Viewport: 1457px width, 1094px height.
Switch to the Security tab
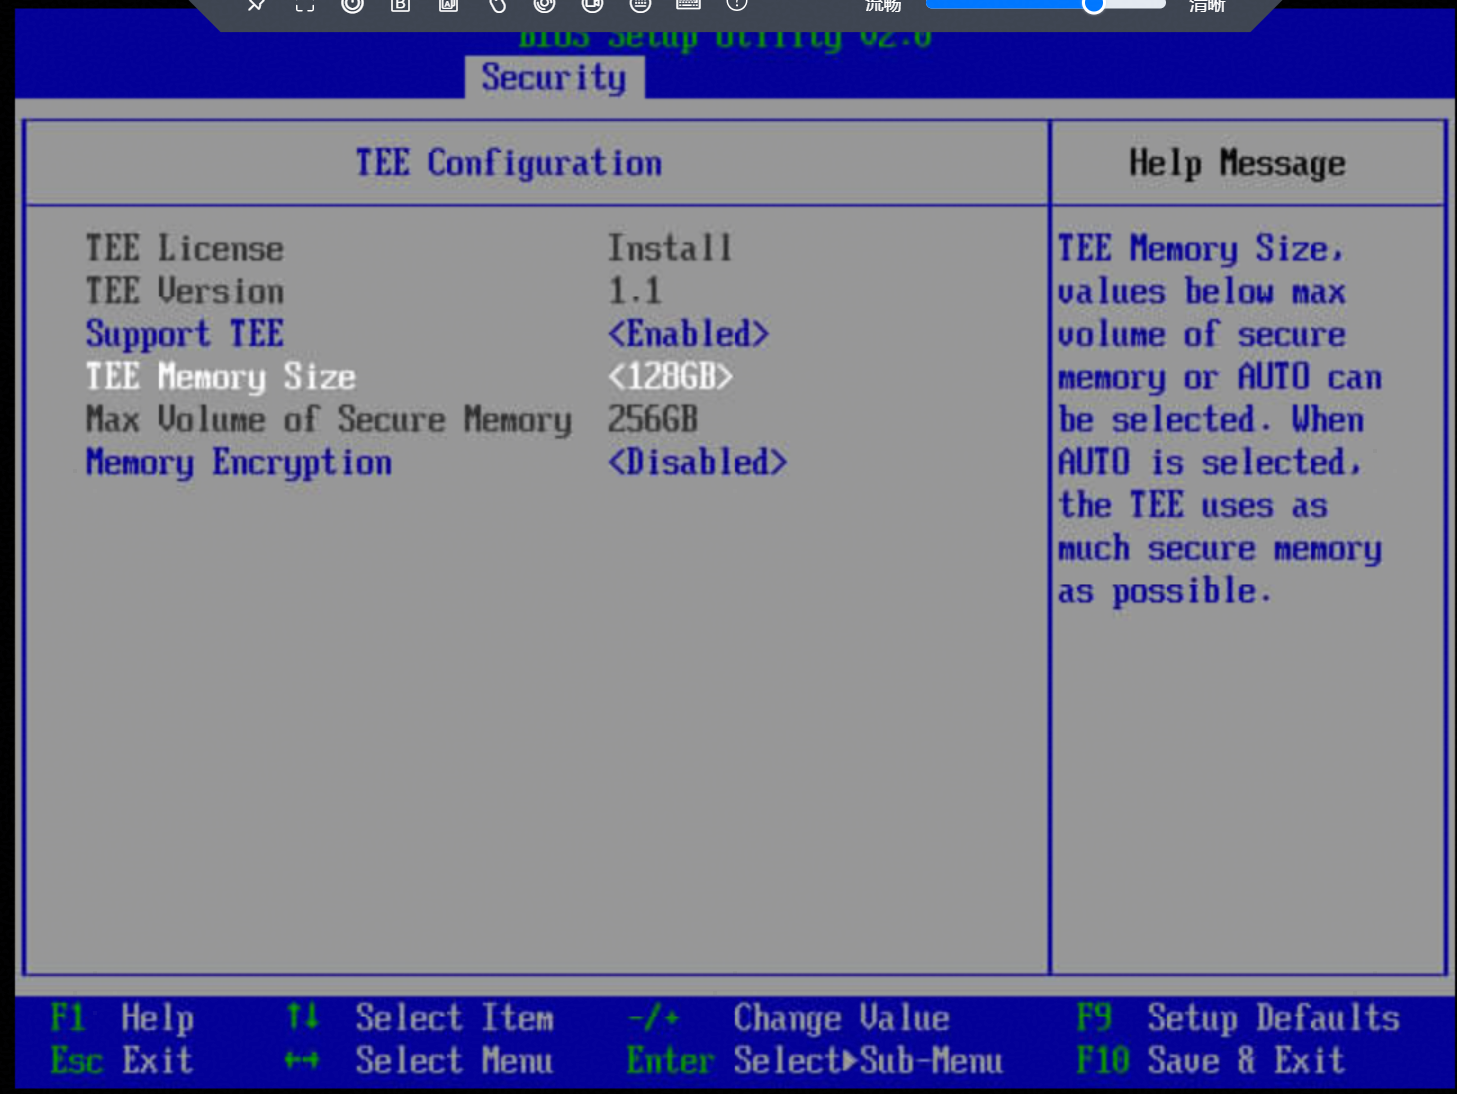(x=554, y=77)
